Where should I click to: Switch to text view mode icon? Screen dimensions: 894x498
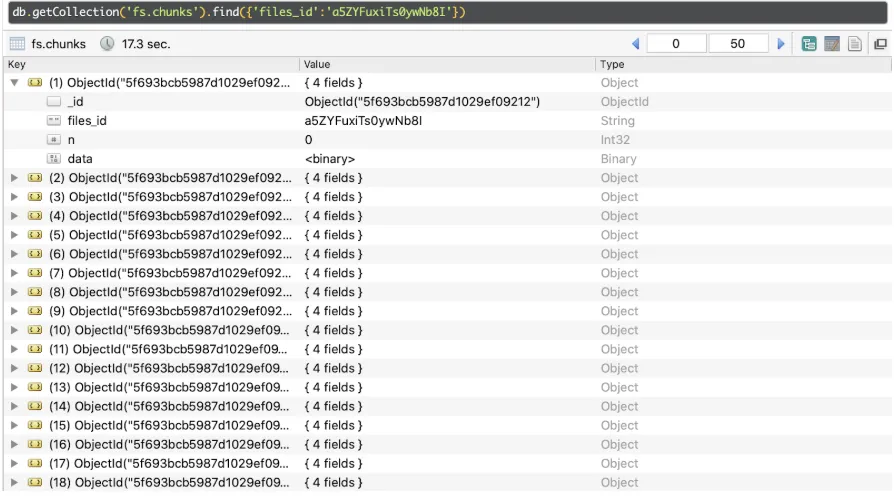855,44
